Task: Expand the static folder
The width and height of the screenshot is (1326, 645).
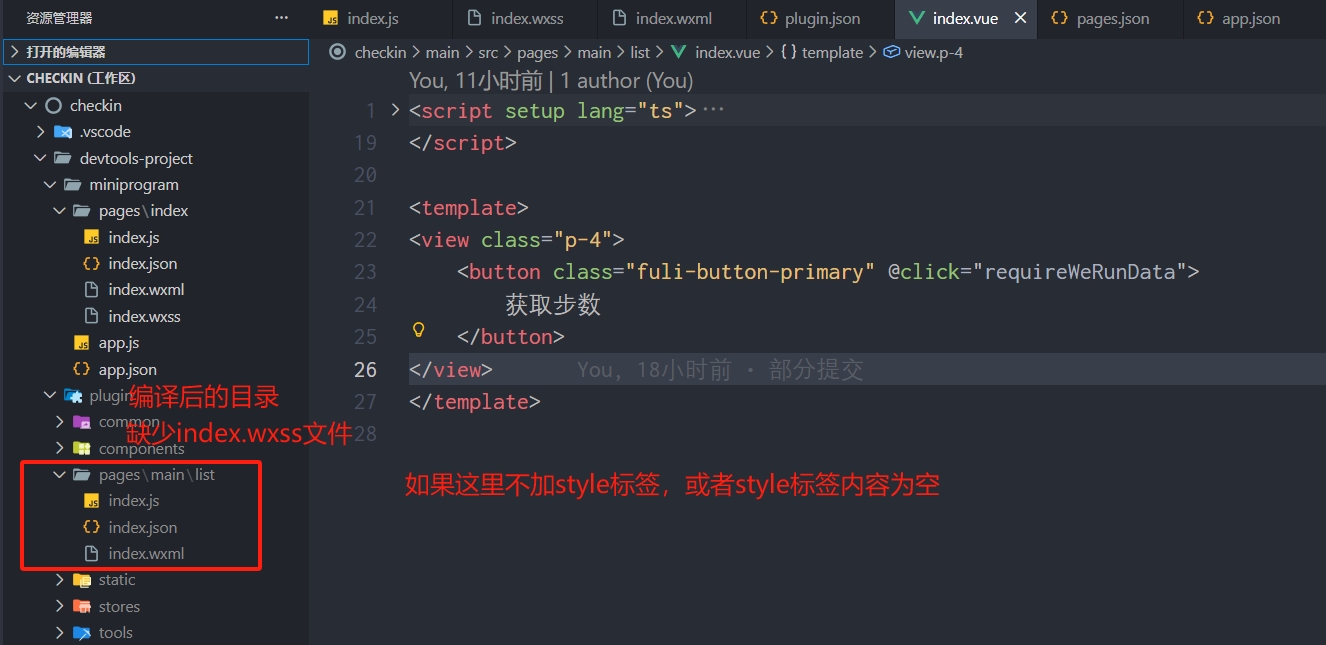Action: click(116, 580)
